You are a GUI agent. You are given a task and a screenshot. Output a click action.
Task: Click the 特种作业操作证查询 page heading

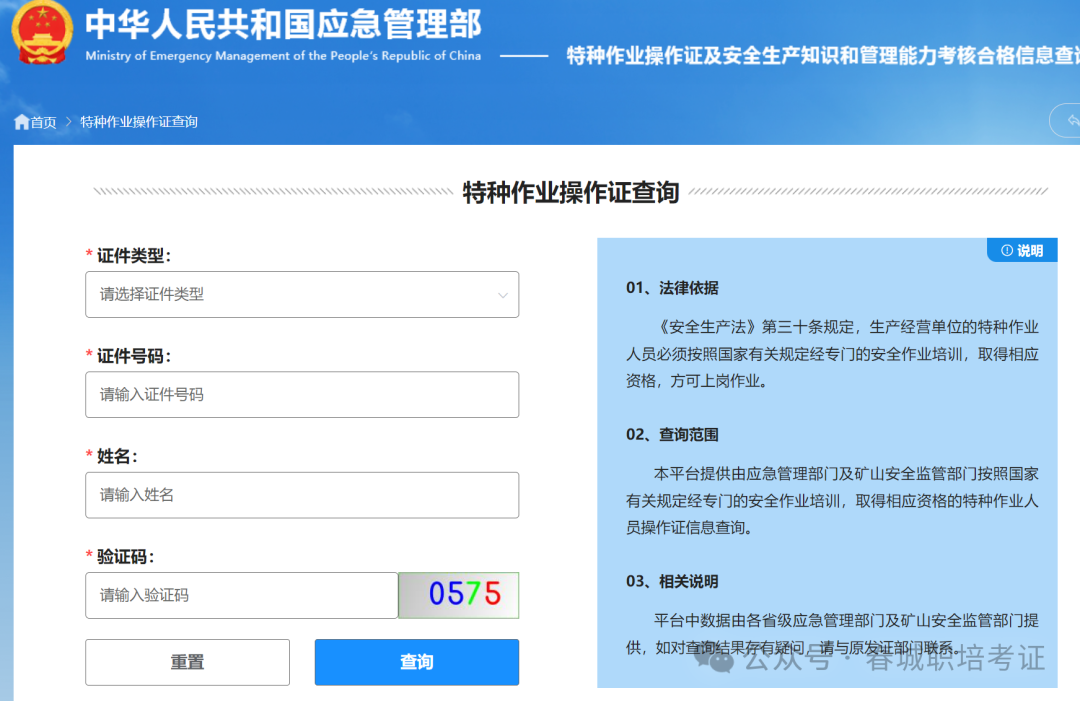point(571,192)
